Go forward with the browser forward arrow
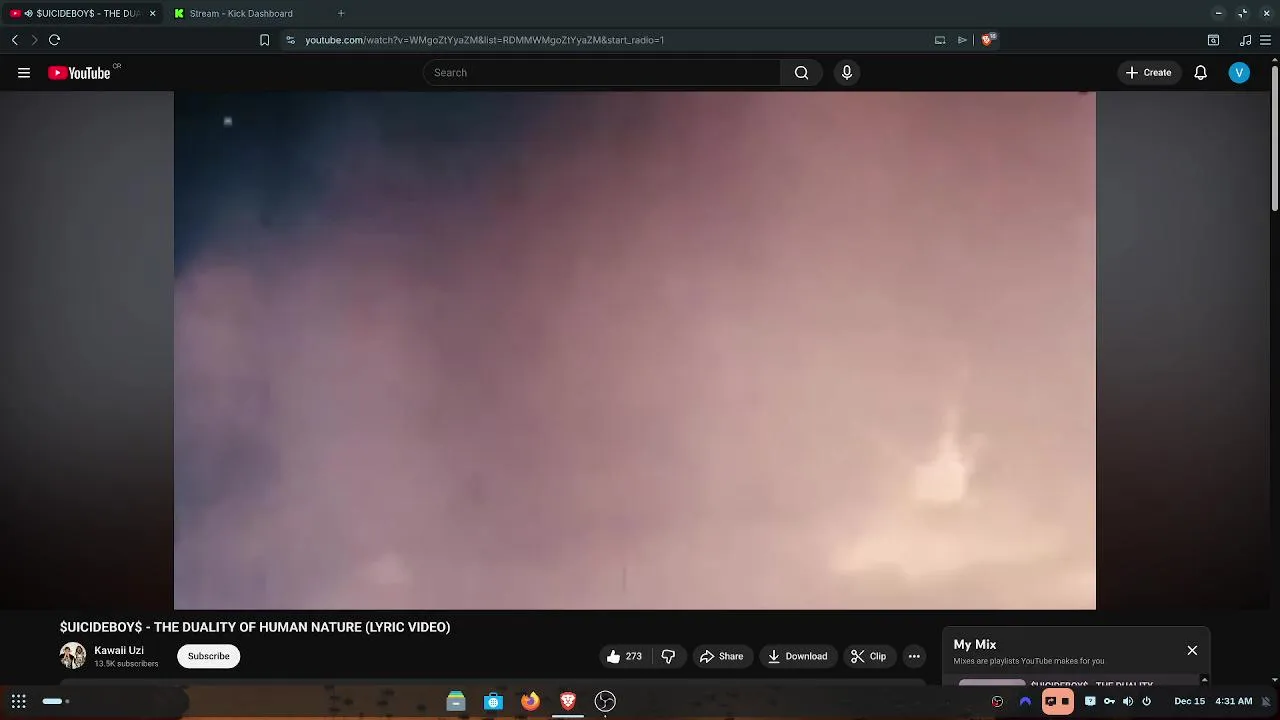1280x720 pixels. [34, 40]
